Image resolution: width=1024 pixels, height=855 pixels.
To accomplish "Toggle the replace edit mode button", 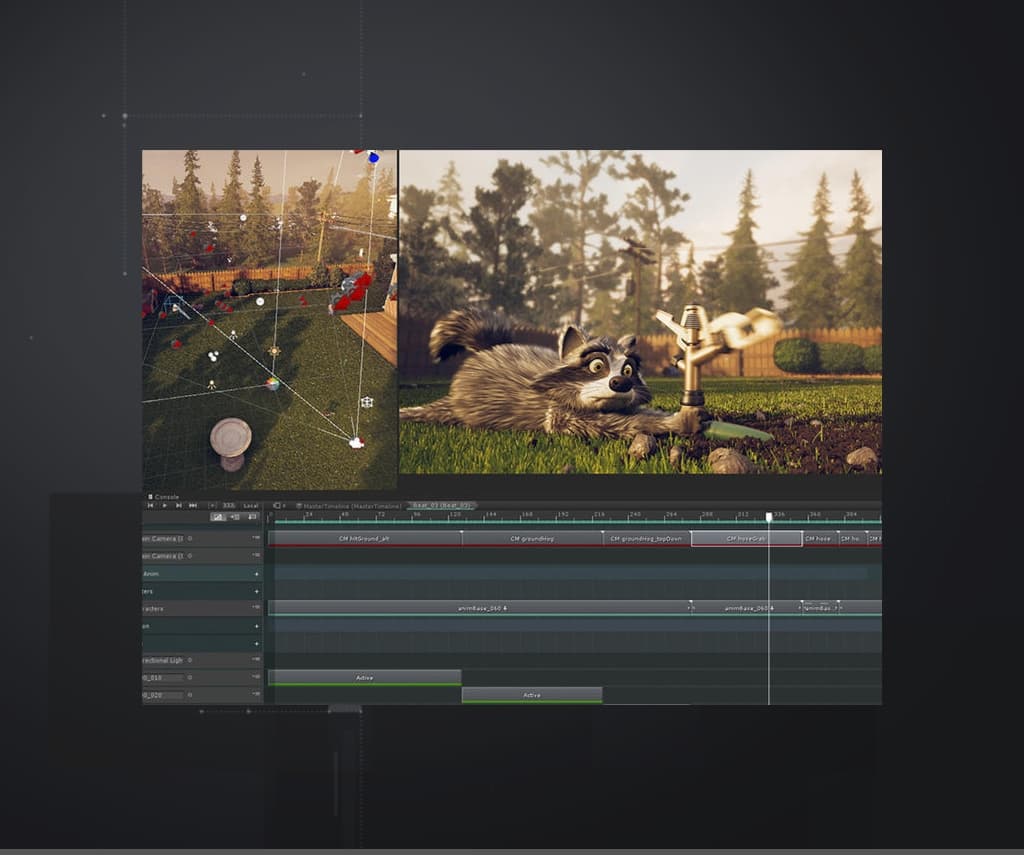I will [x=251, y=517].
